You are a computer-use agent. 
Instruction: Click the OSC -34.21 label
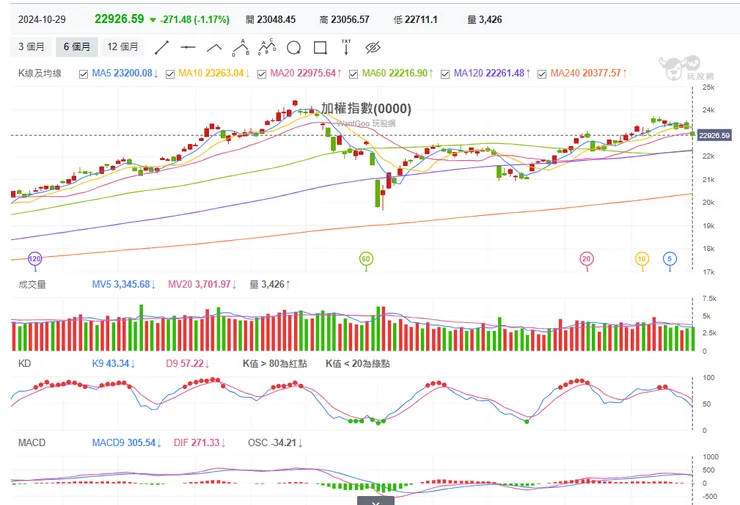click(276, 443)
